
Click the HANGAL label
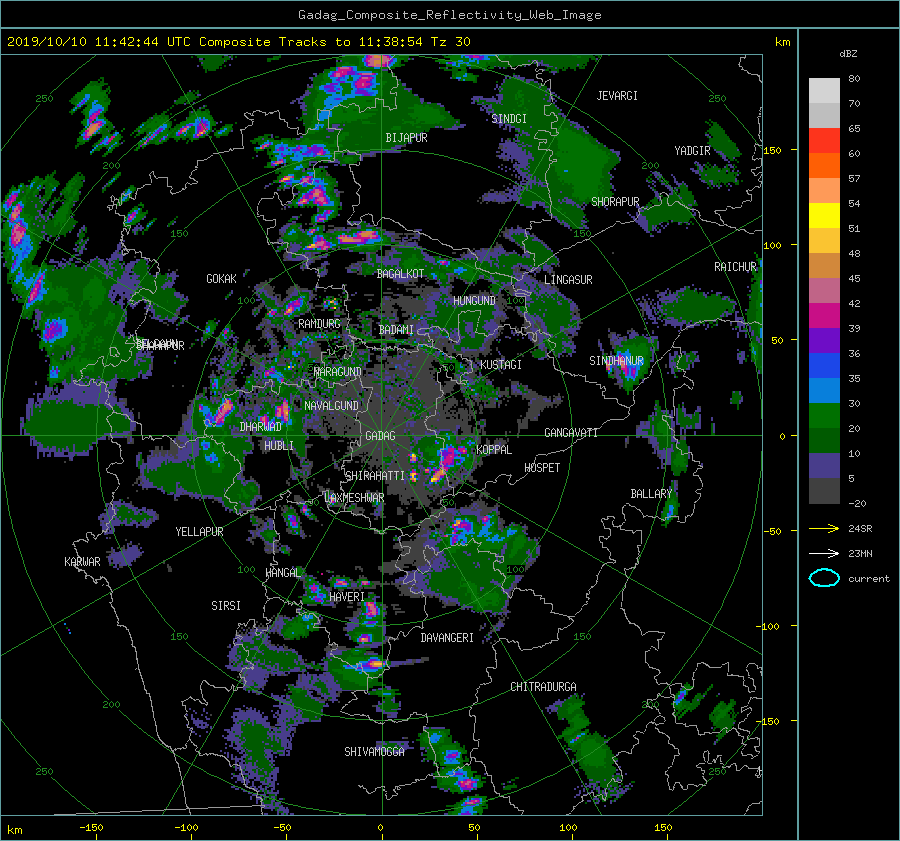coord(282,573)
